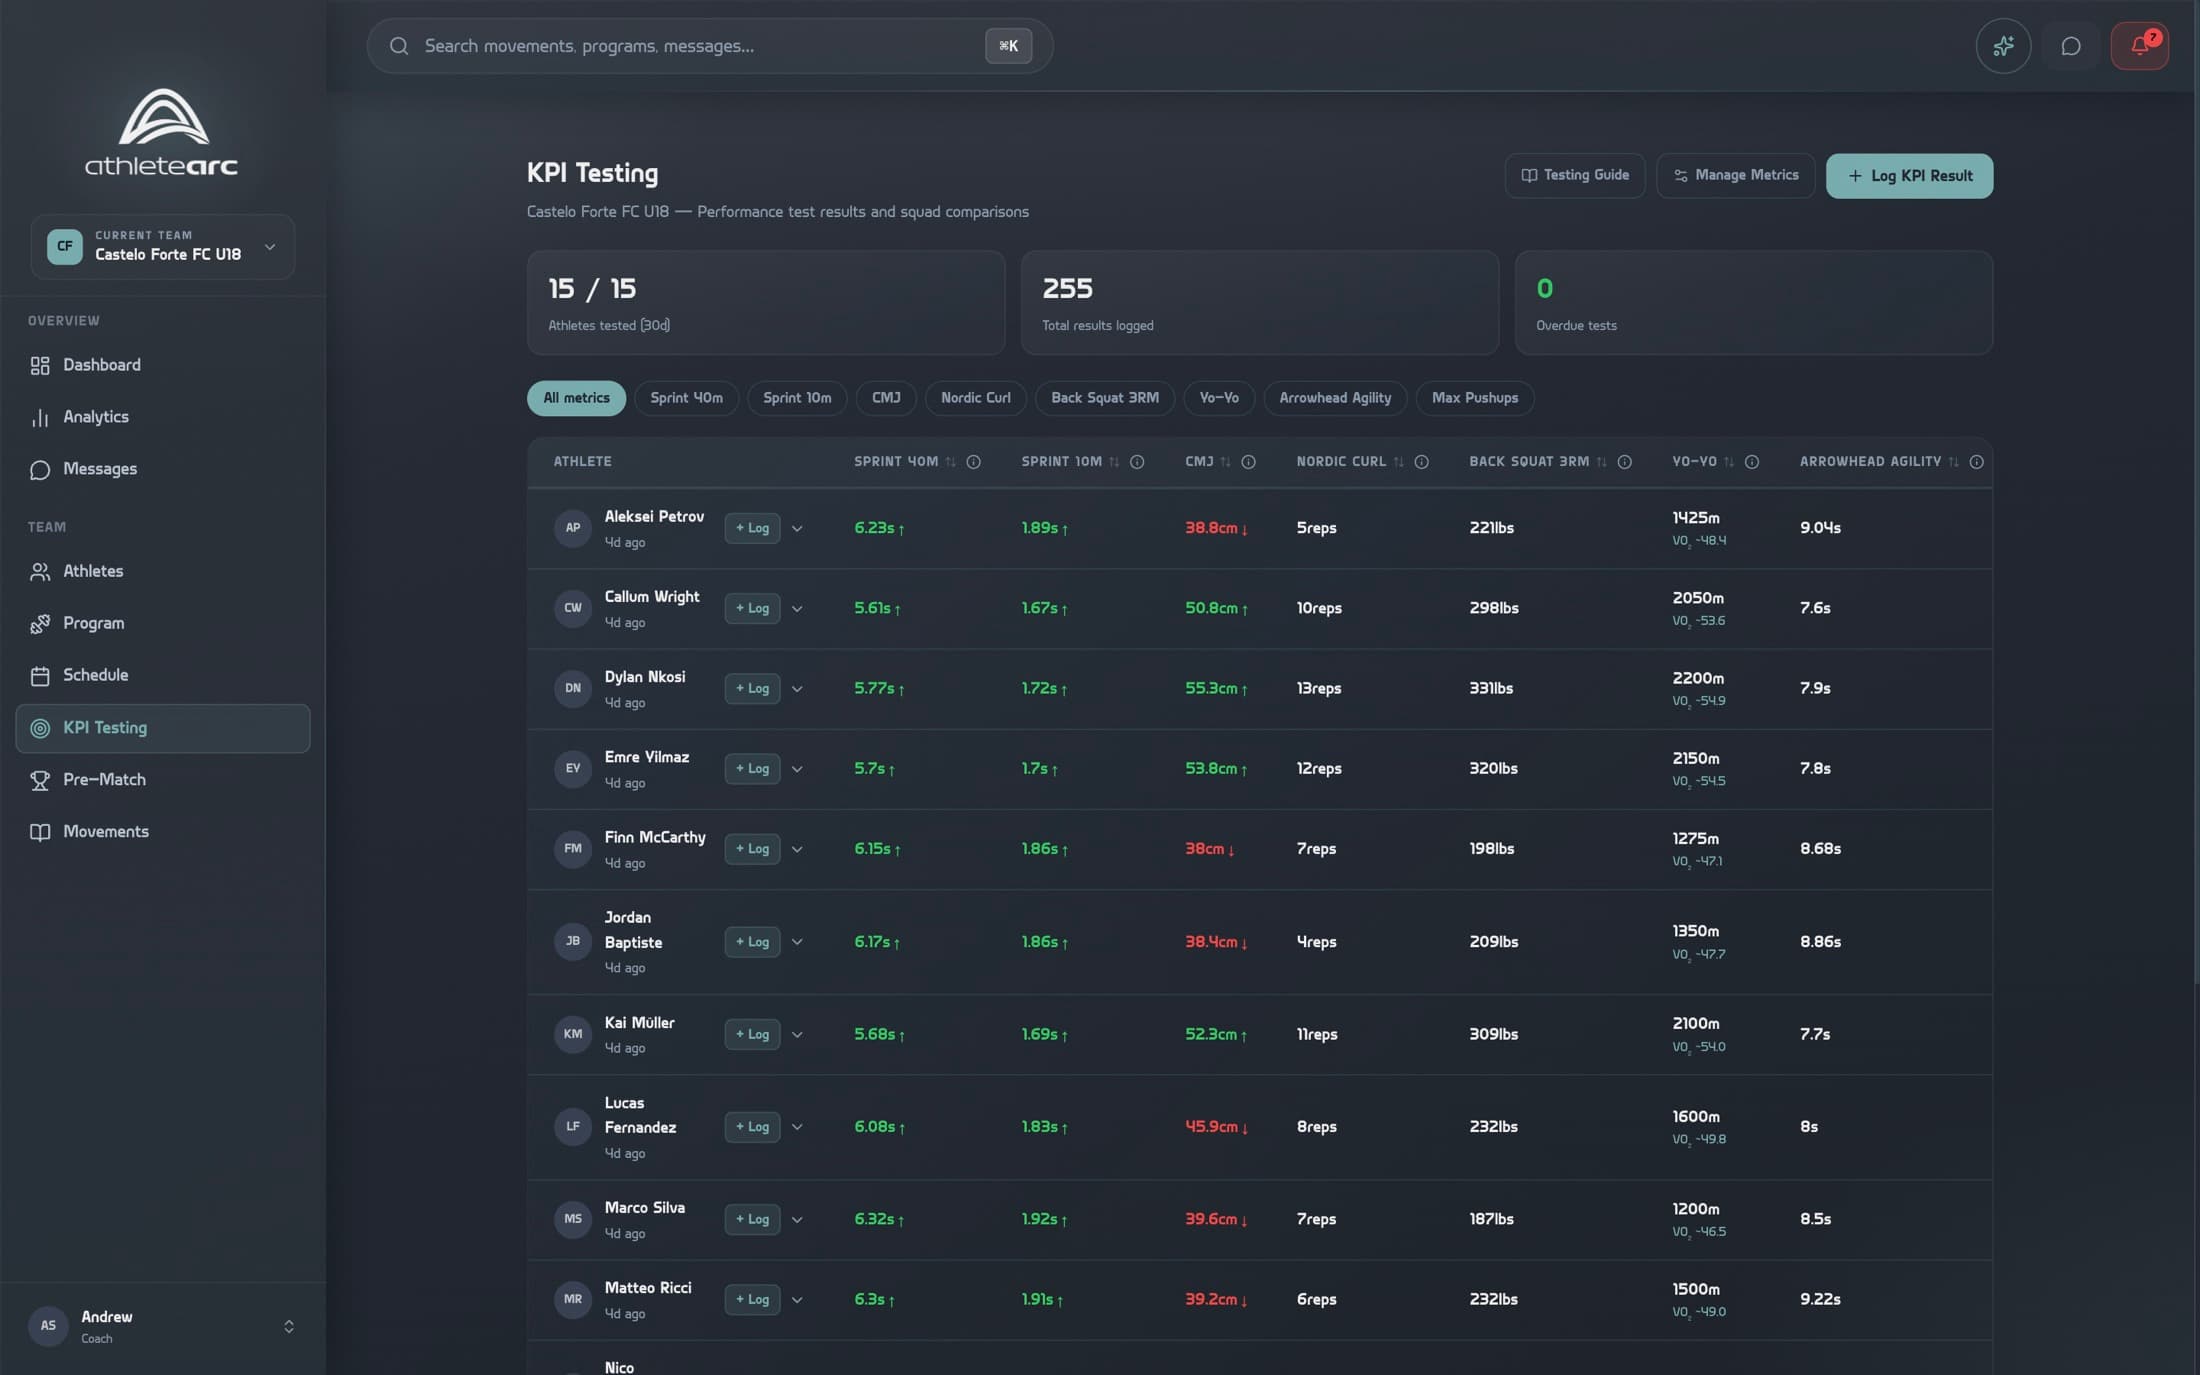
Task: Expand Jordan Baptiste's row chevron
Action: coord(797,942)
